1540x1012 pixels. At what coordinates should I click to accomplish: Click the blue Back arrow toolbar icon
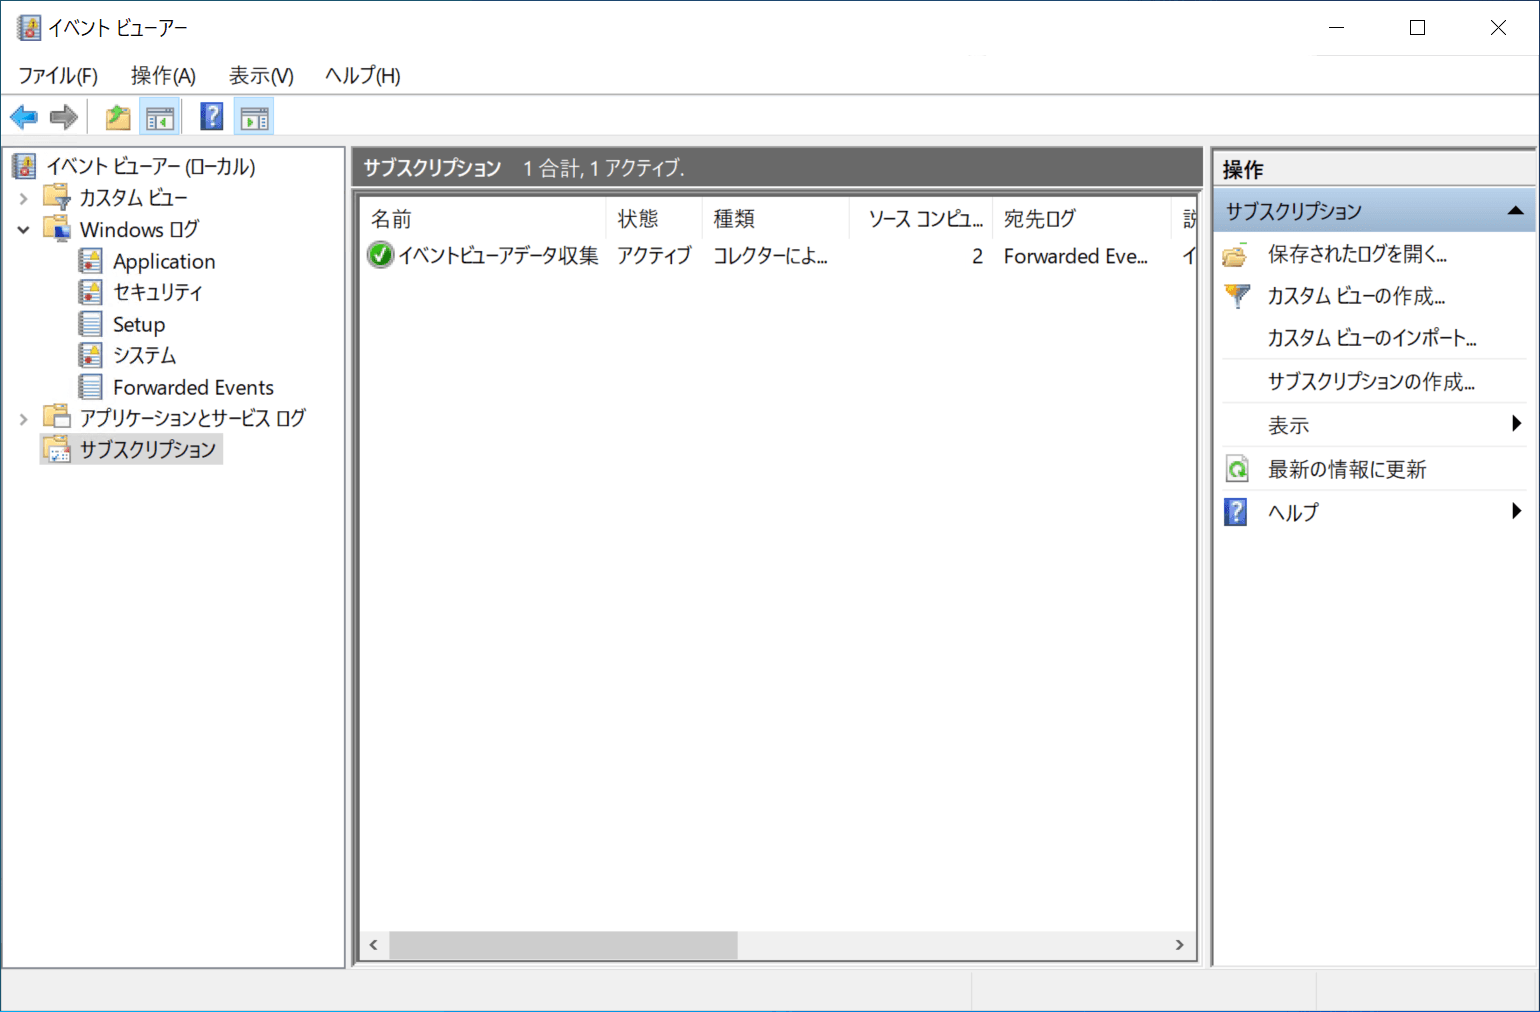tap(24, 118)
